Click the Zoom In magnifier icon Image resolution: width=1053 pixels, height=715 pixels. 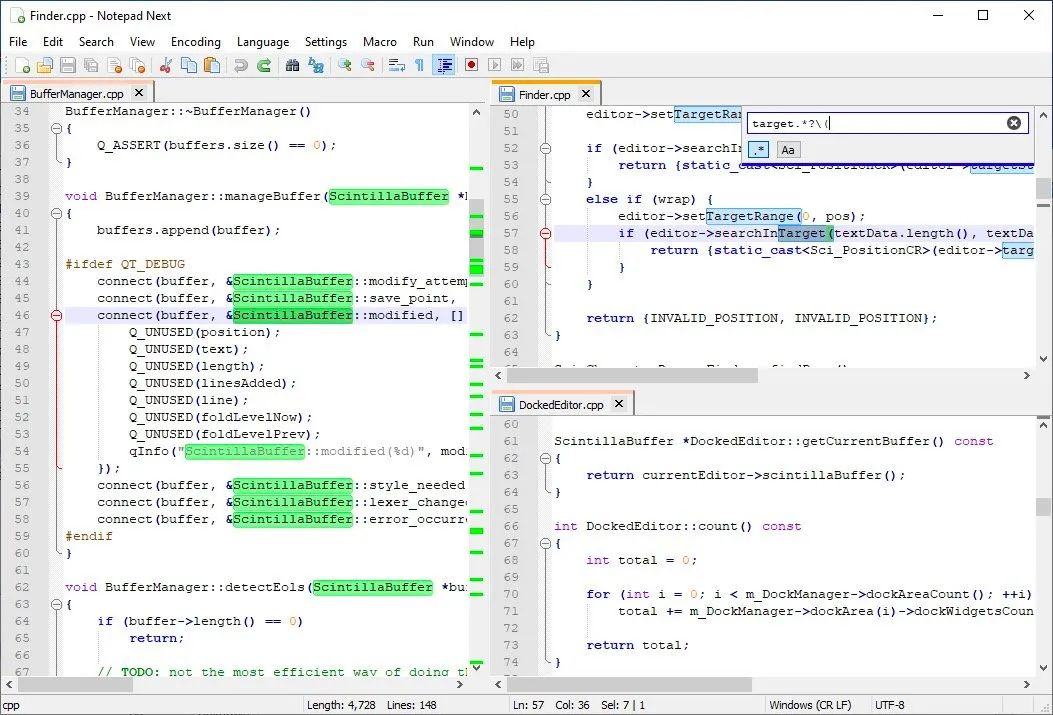click(x=345, y=65)
